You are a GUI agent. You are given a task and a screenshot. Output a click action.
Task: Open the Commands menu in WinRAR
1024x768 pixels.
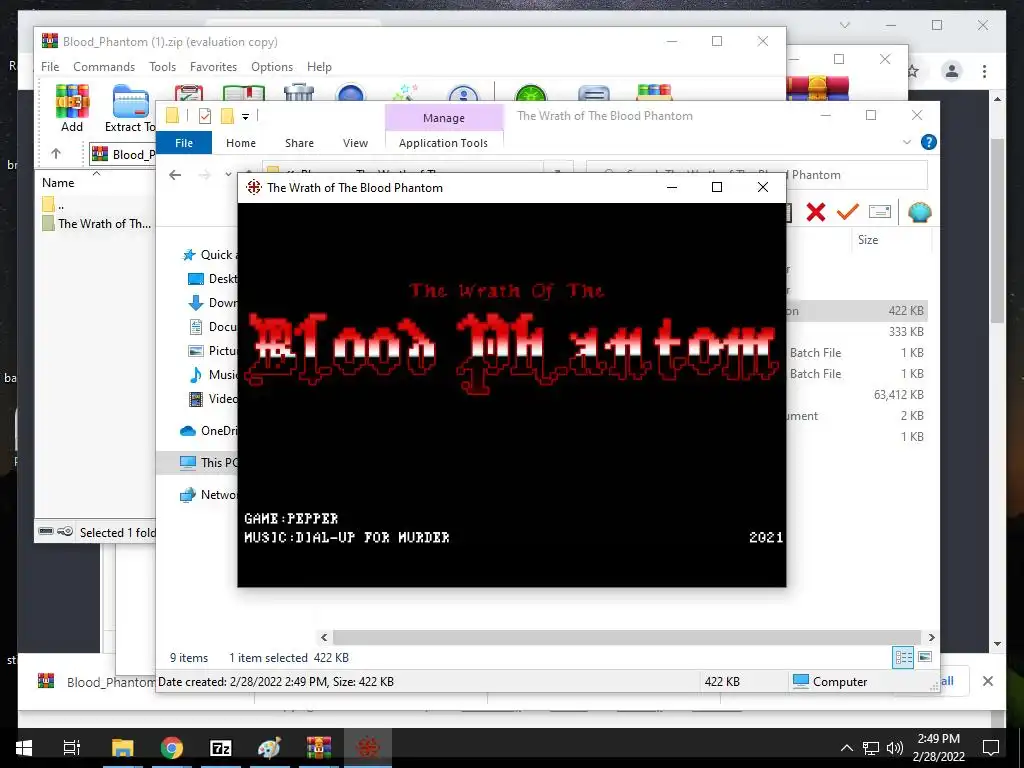click(104, 67)
